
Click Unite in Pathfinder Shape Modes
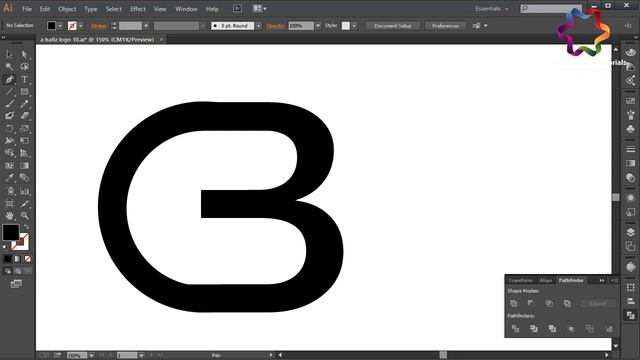pos(514,303)
